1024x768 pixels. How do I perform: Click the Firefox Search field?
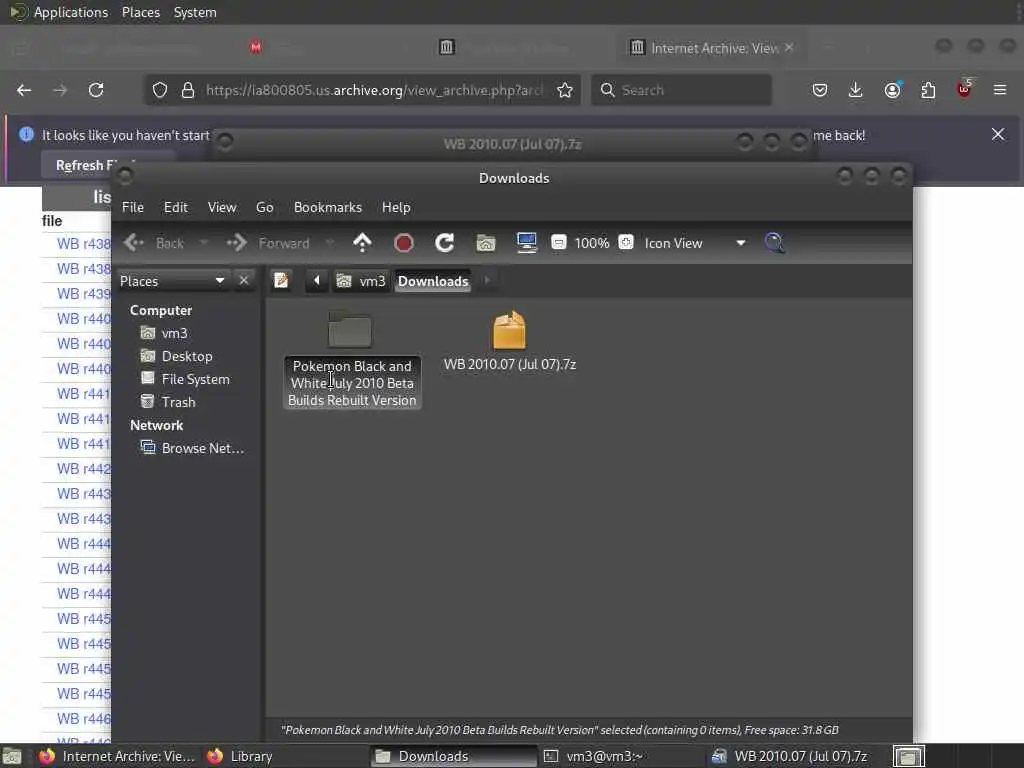(681, 90)
